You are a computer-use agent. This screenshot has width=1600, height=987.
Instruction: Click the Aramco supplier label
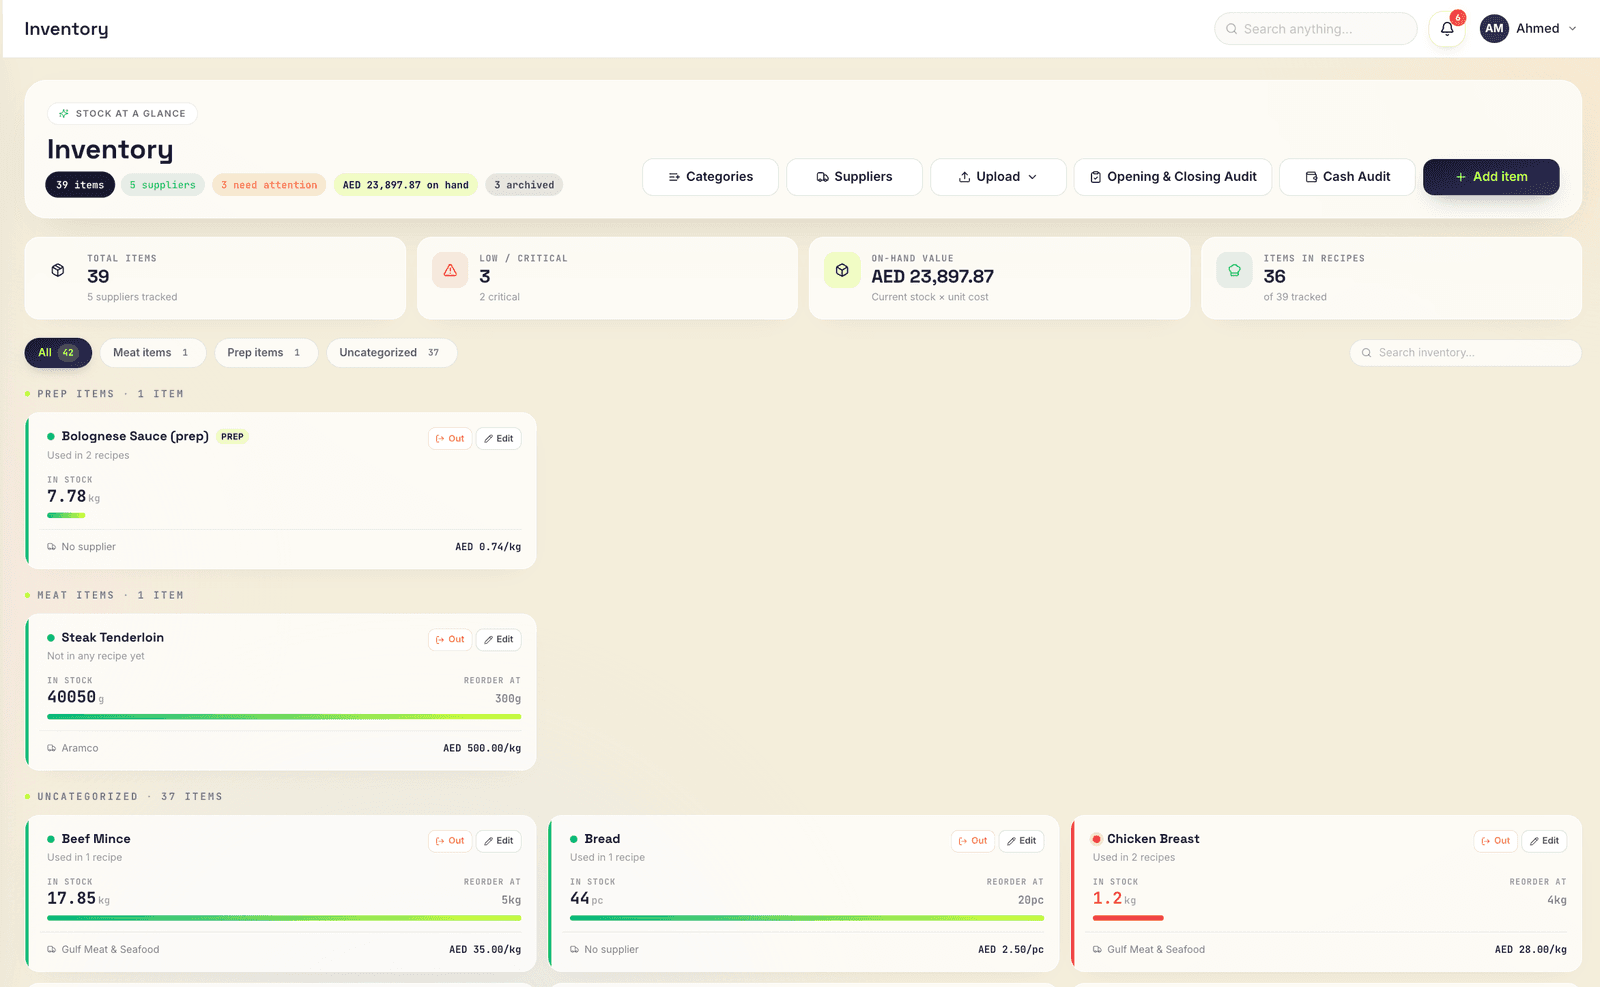tap(80, 748)
